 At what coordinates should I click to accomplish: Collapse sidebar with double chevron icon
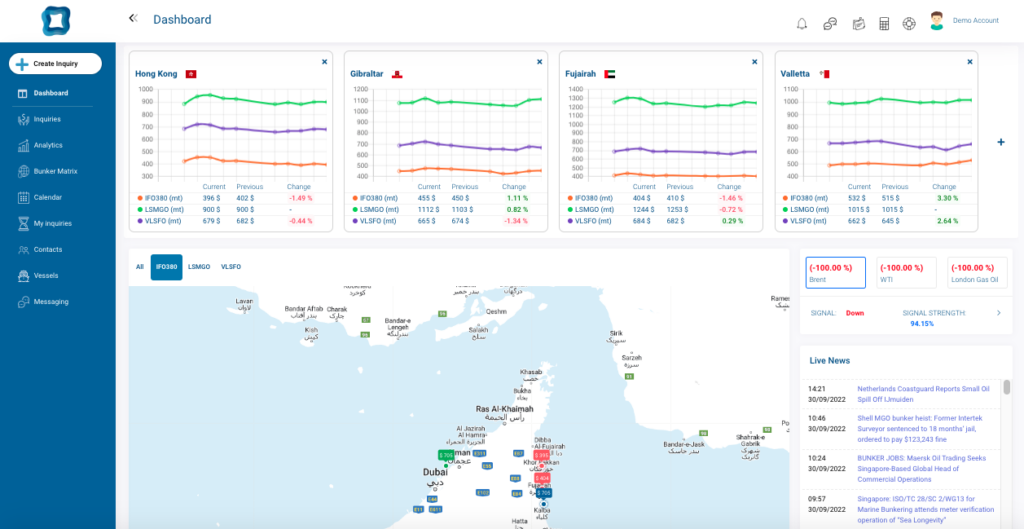(133, 18)
